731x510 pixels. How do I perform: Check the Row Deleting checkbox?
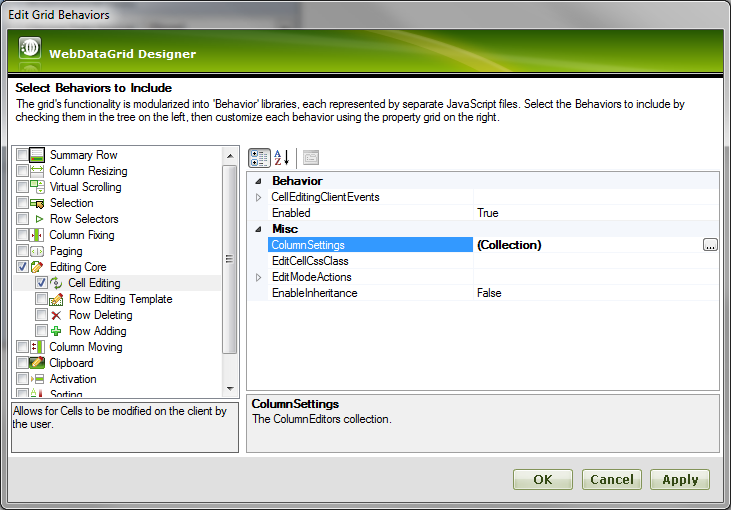pos(41,315)
